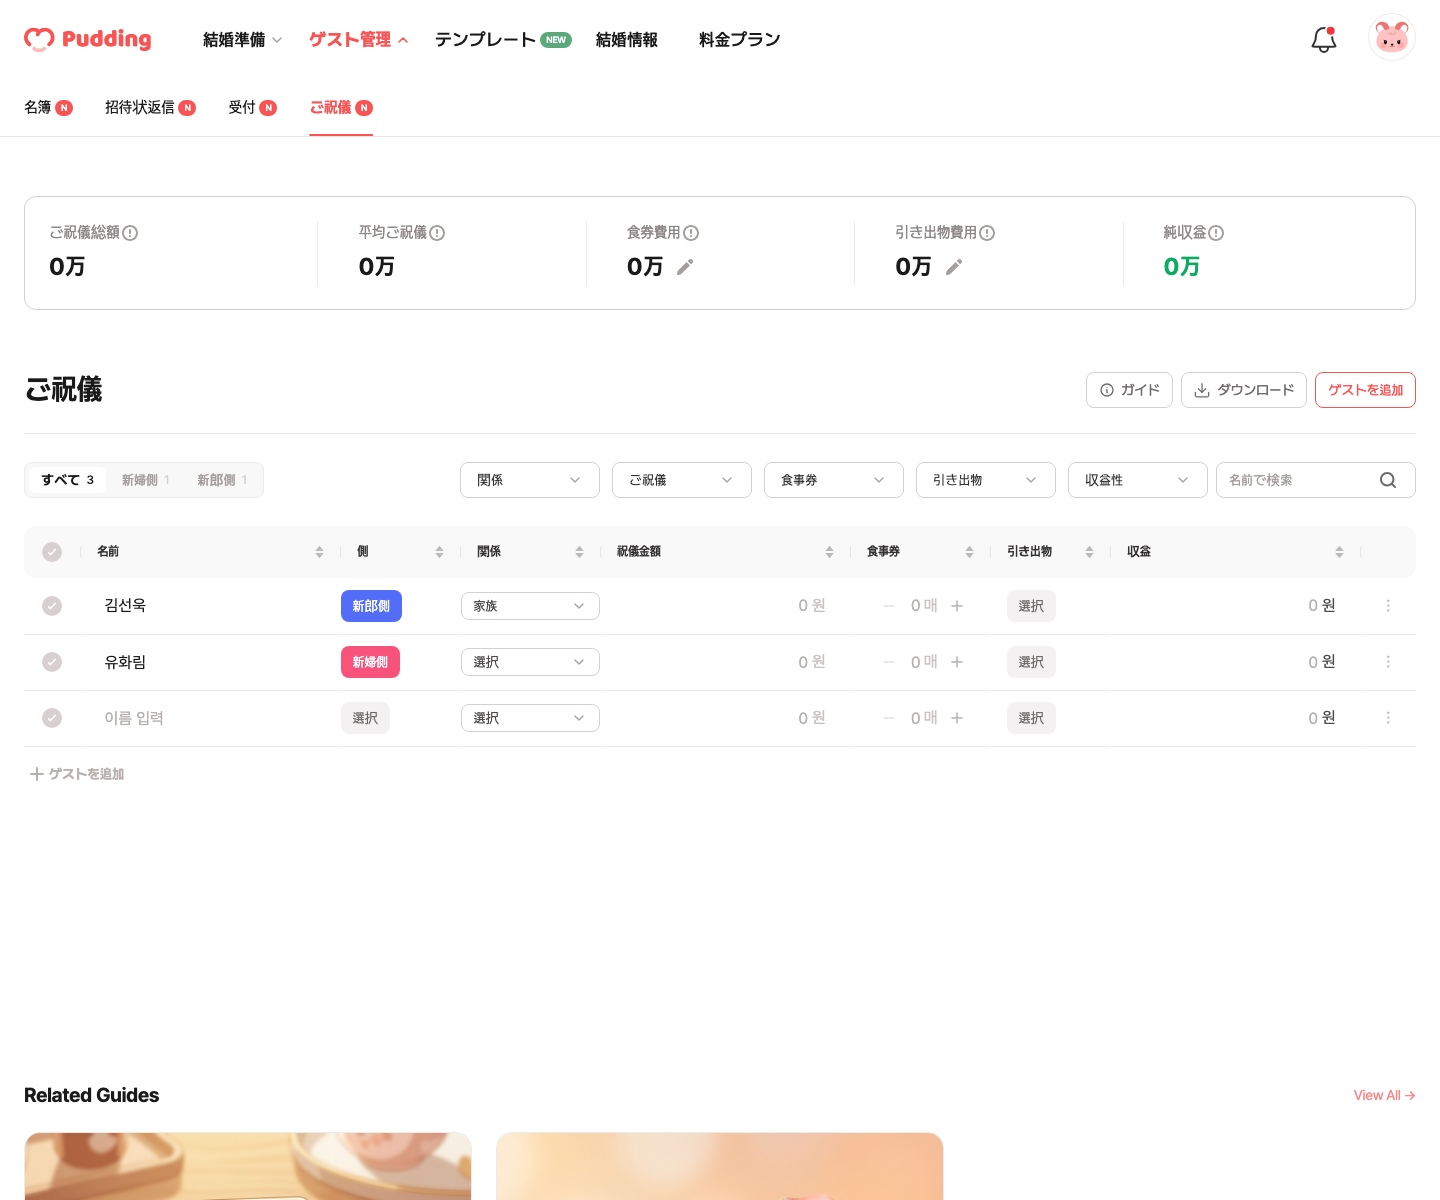Check the 유화림 row checkbox
This screenshot has width=1440, height=1200.
tap(52, 662)
